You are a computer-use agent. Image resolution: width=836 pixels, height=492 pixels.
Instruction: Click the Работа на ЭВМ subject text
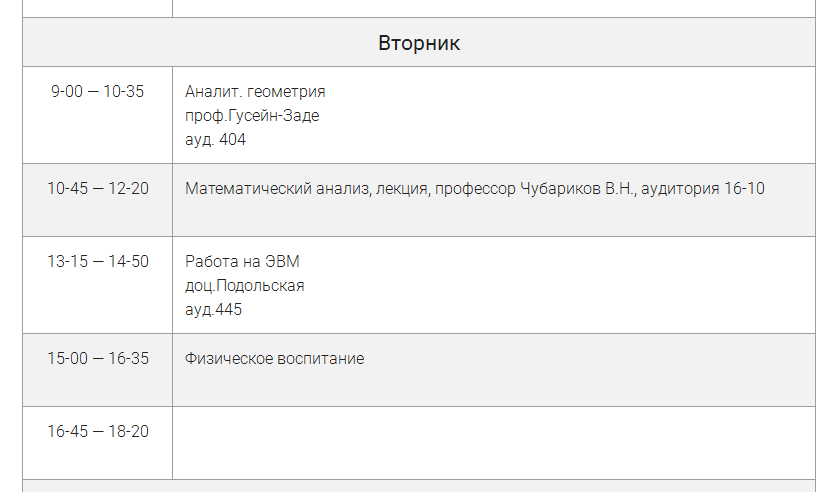242,262
